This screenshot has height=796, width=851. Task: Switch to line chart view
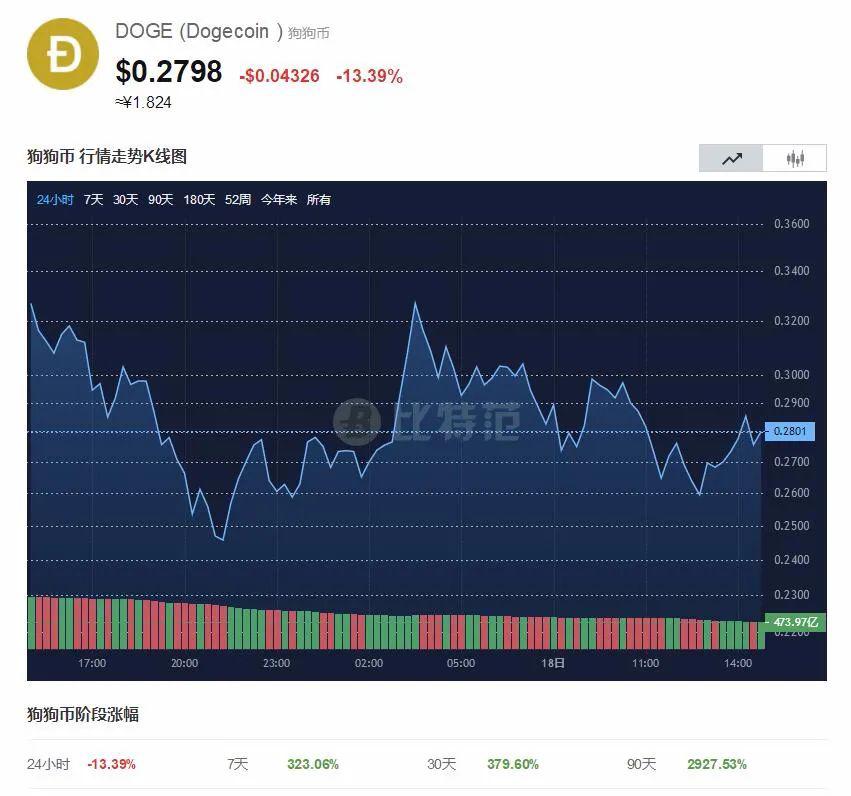(731, 158)
